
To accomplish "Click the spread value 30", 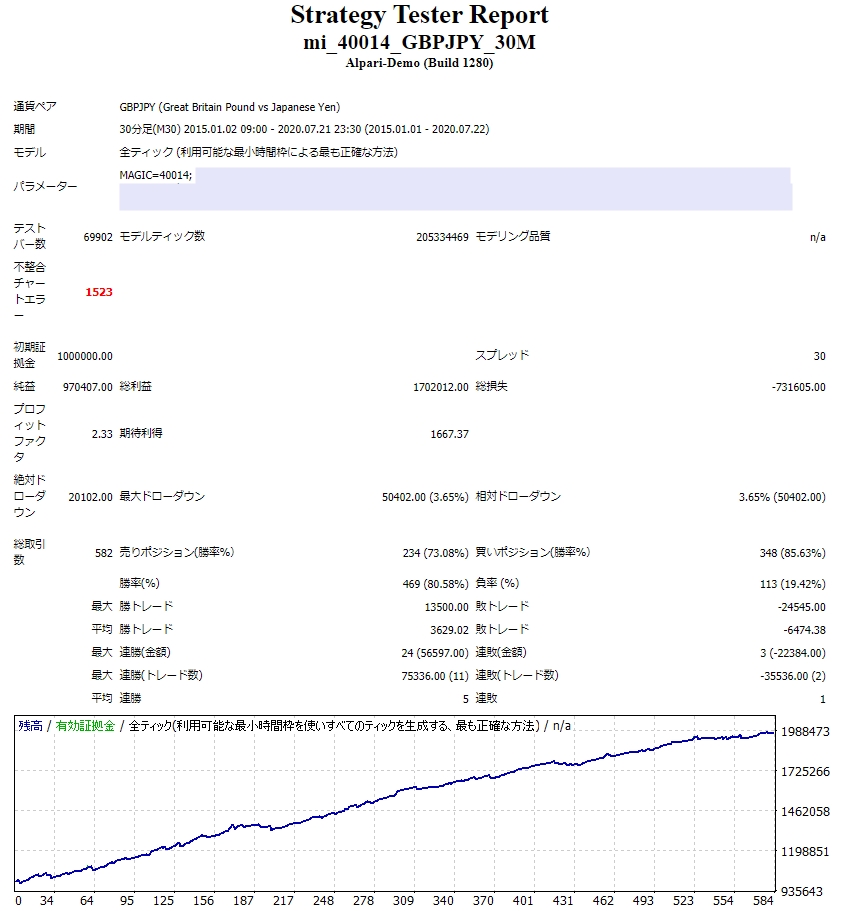I will click(819, 356).
